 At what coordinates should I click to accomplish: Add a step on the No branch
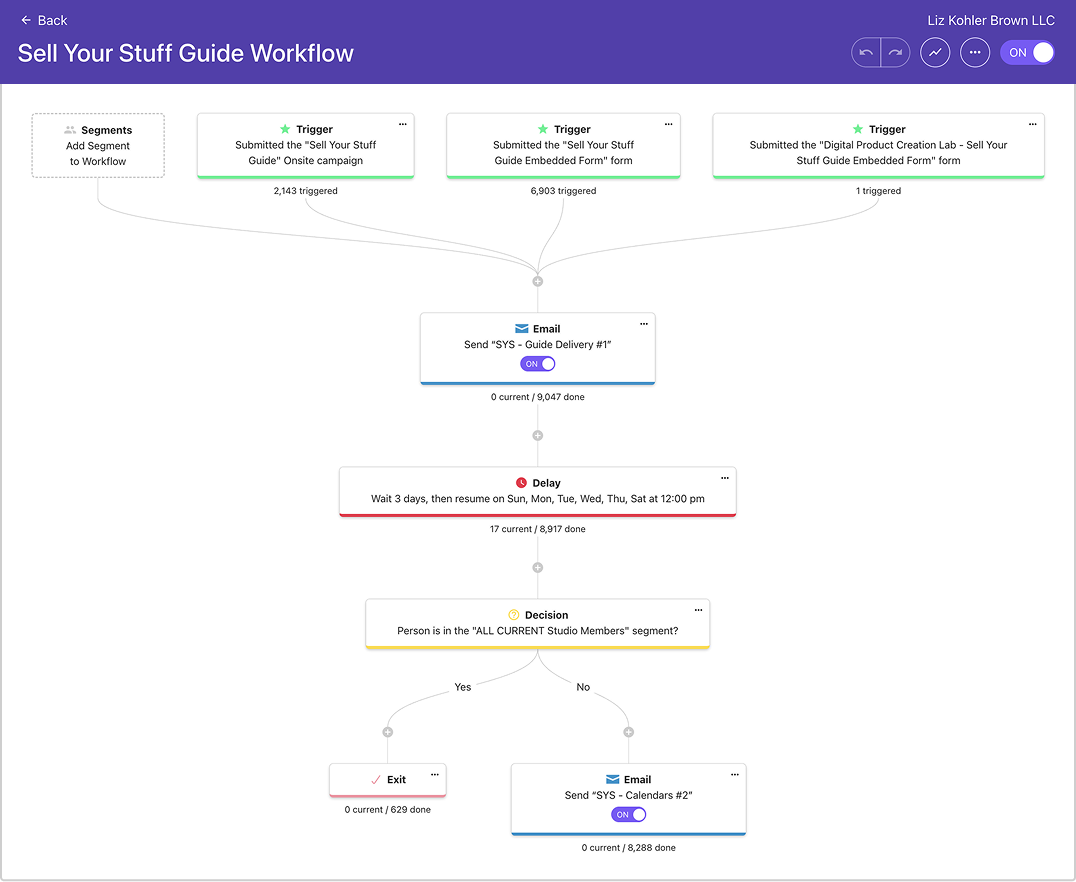pos(628,732)
